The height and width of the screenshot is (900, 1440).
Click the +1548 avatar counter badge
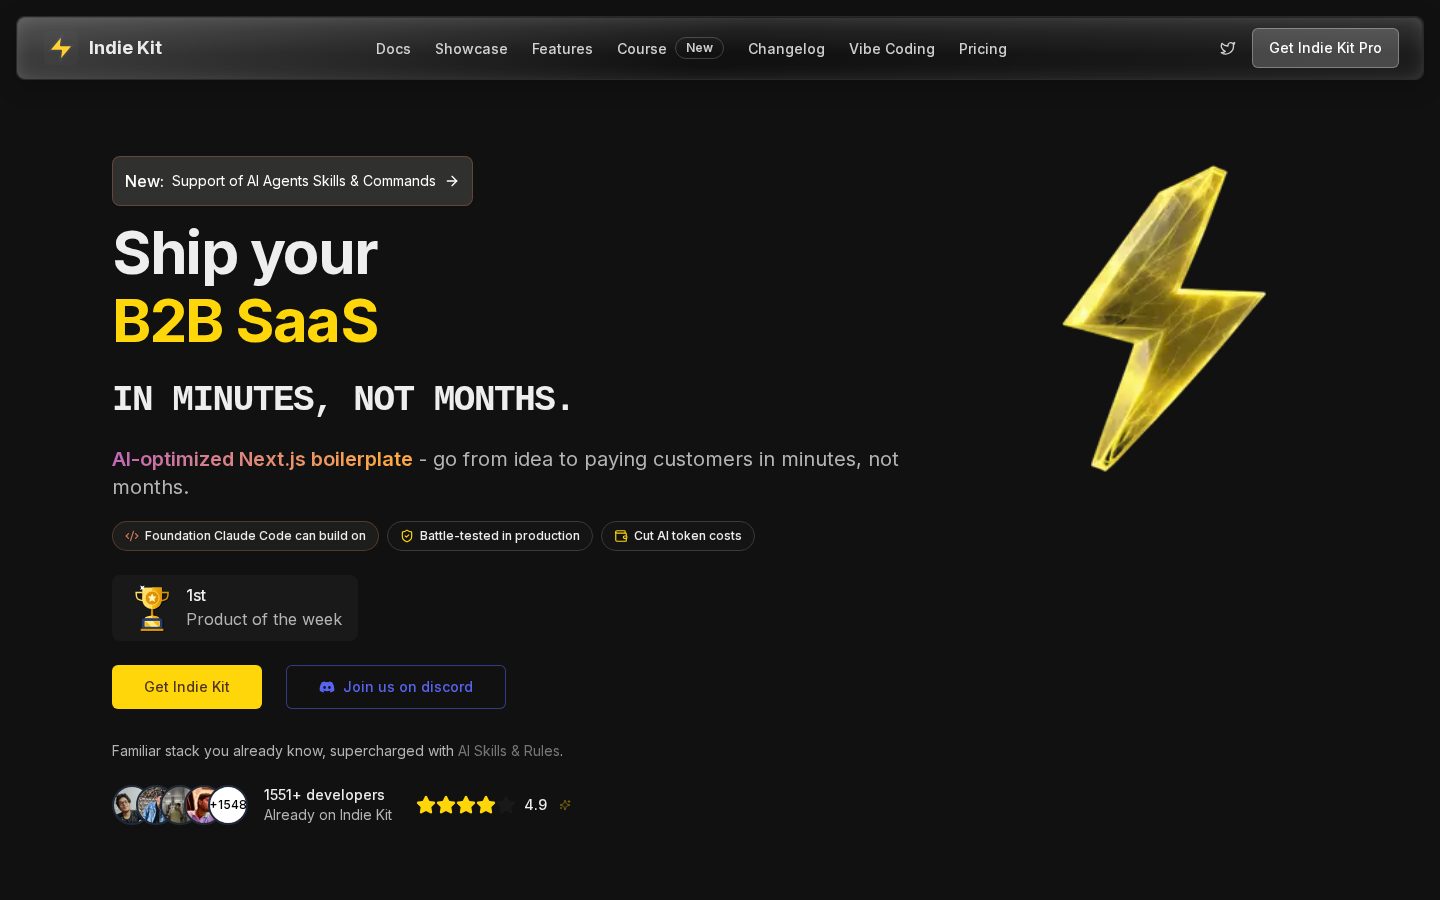[x=228, y=805]
